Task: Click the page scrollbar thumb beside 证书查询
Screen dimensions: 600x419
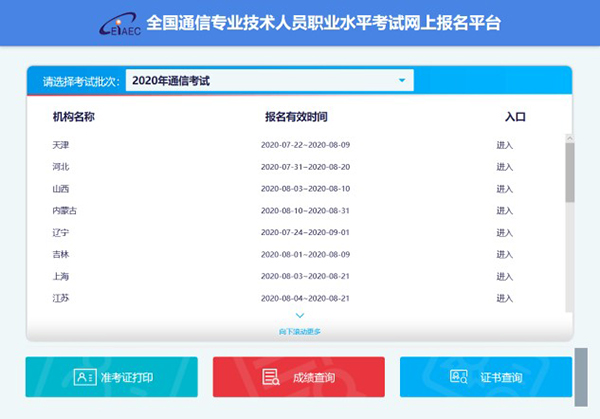Action: coord(581,377)
